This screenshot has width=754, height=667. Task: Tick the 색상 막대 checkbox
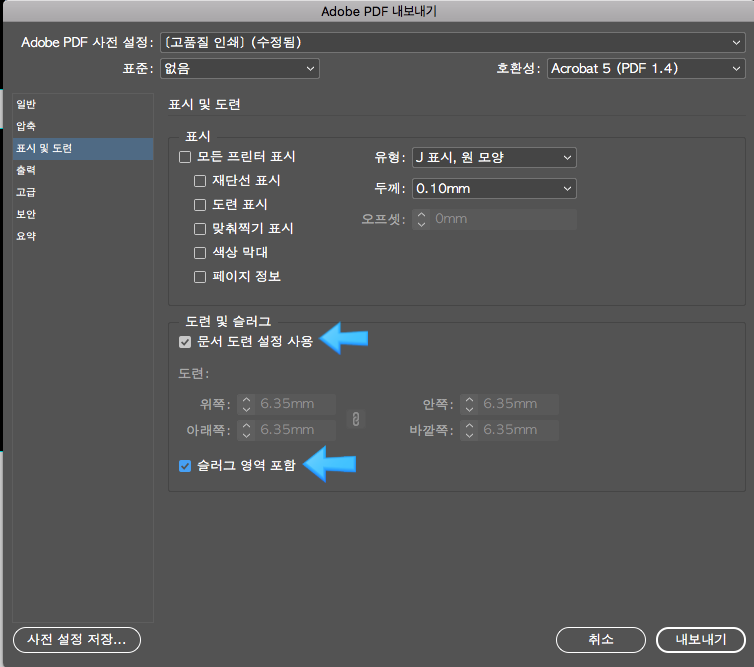click(x=200, y=252)
